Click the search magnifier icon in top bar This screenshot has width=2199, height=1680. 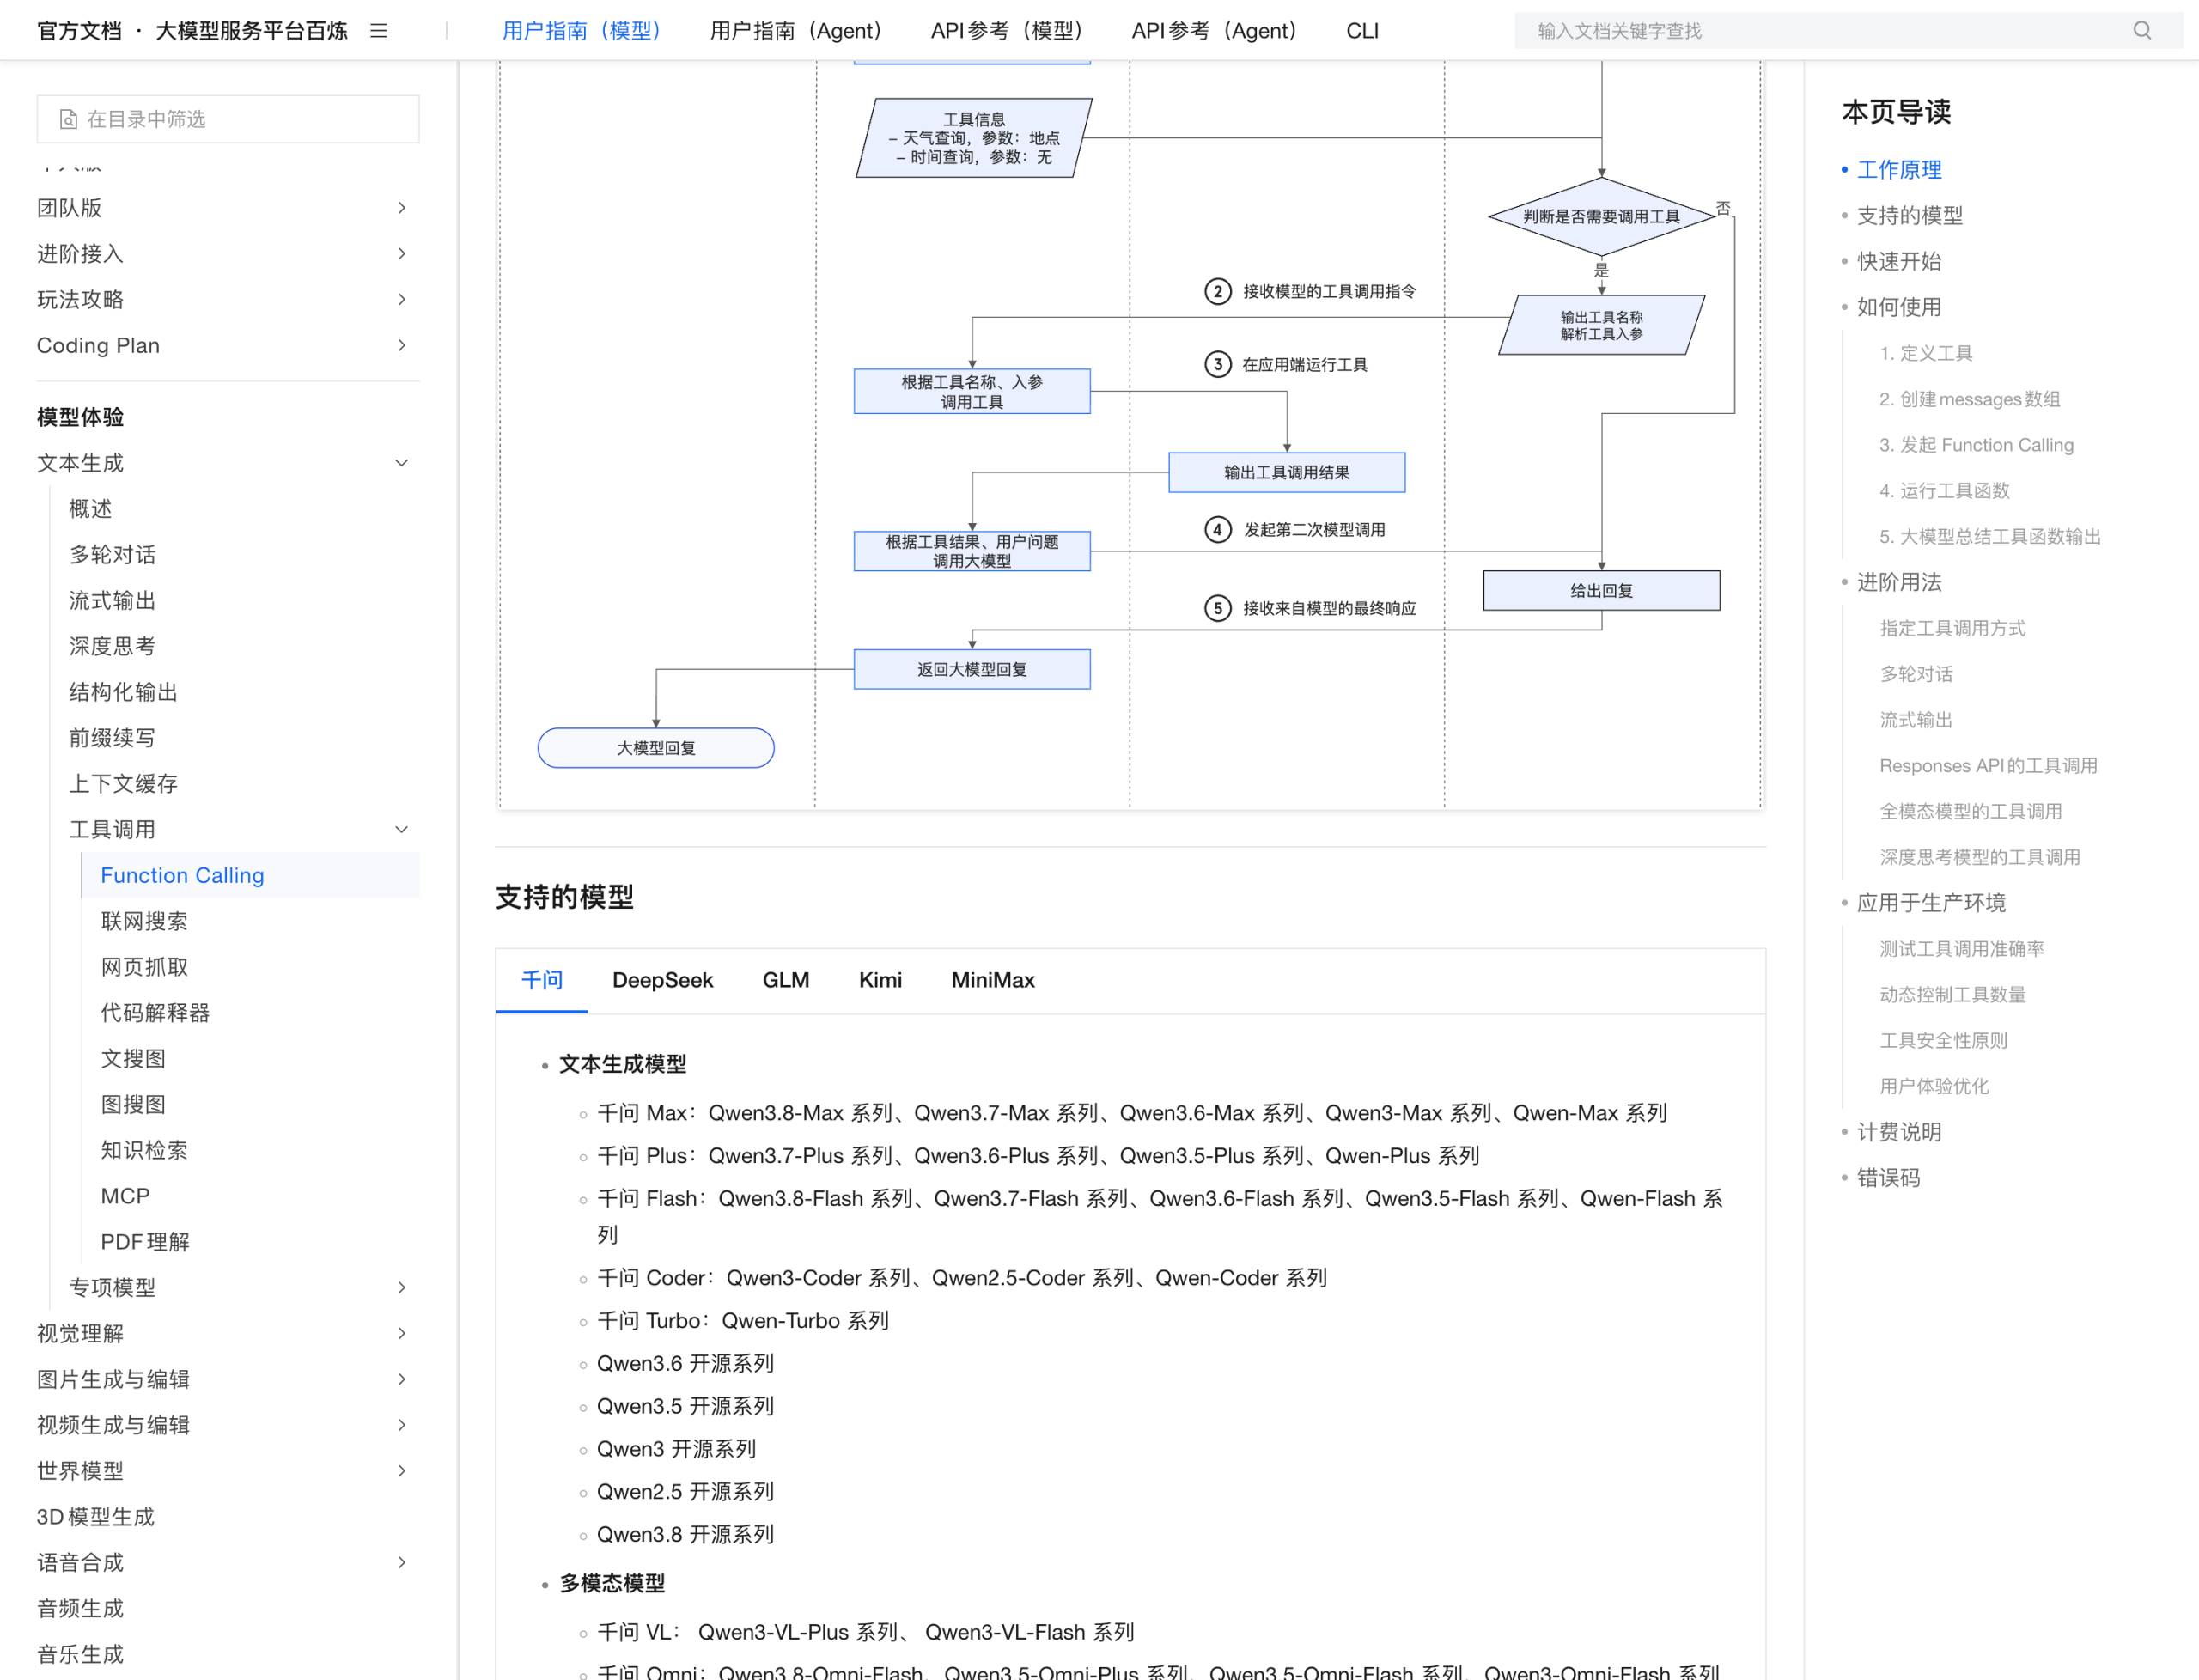(x=2141, y=30)
